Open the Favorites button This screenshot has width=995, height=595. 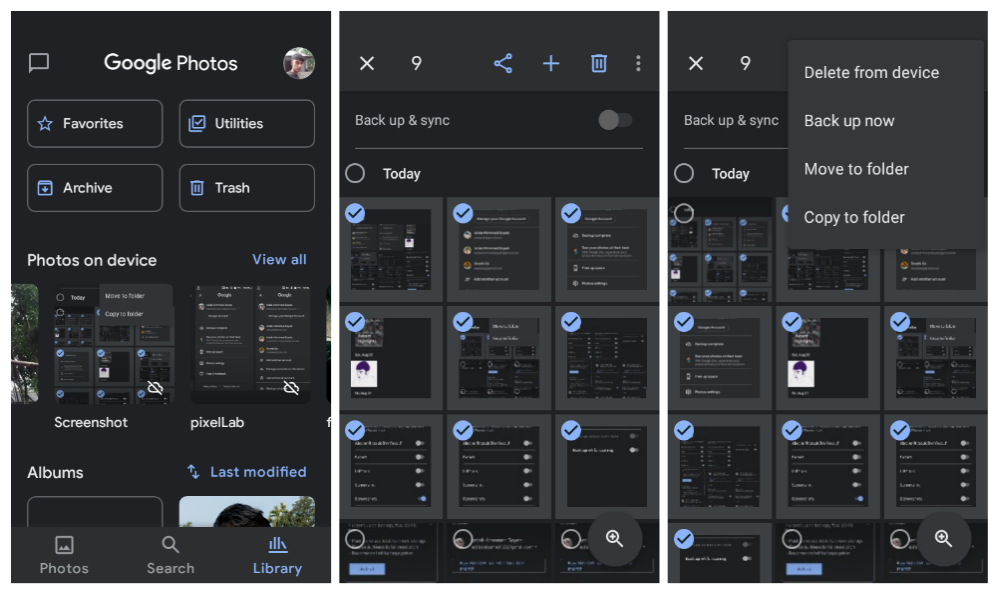pos(95,124)
